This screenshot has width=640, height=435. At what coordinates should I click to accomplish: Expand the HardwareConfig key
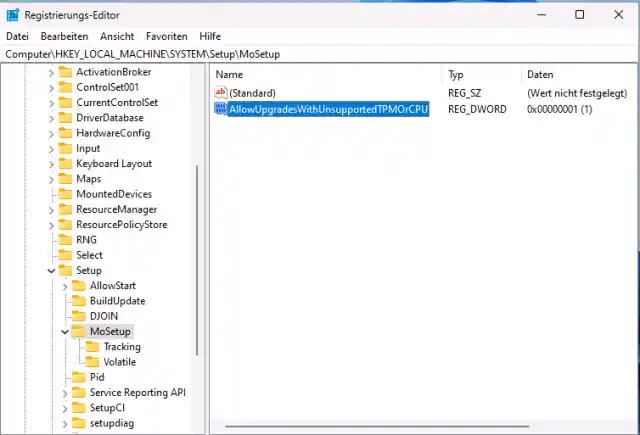pyautogui.click(x=51, y=134)
